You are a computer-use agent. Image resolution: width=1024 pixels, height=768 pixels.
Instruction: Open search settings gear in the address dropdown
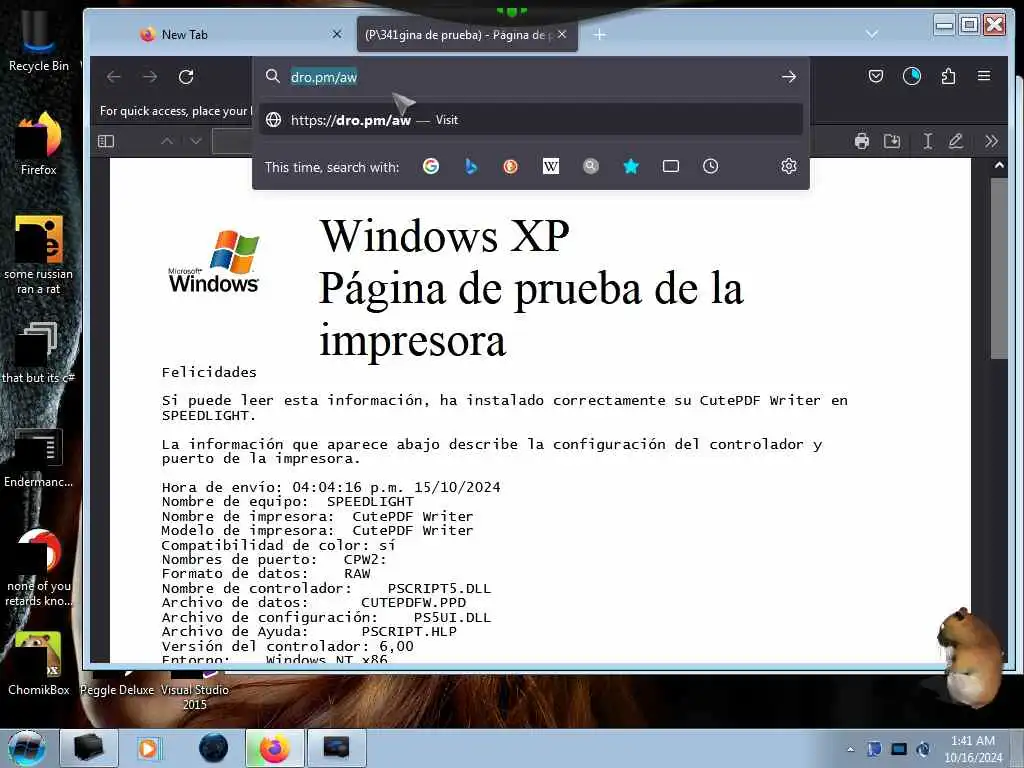click(x=789, y=167)
